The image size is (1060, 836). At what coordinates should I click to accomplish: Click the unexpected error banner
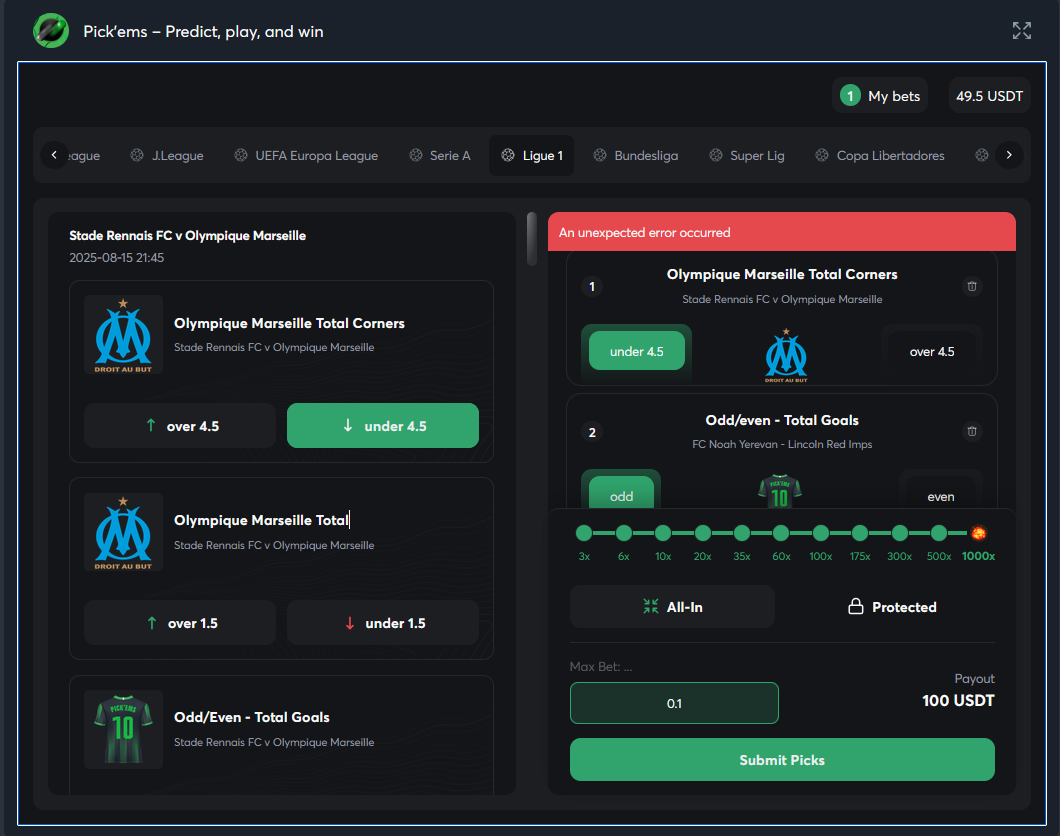[781, 232]
